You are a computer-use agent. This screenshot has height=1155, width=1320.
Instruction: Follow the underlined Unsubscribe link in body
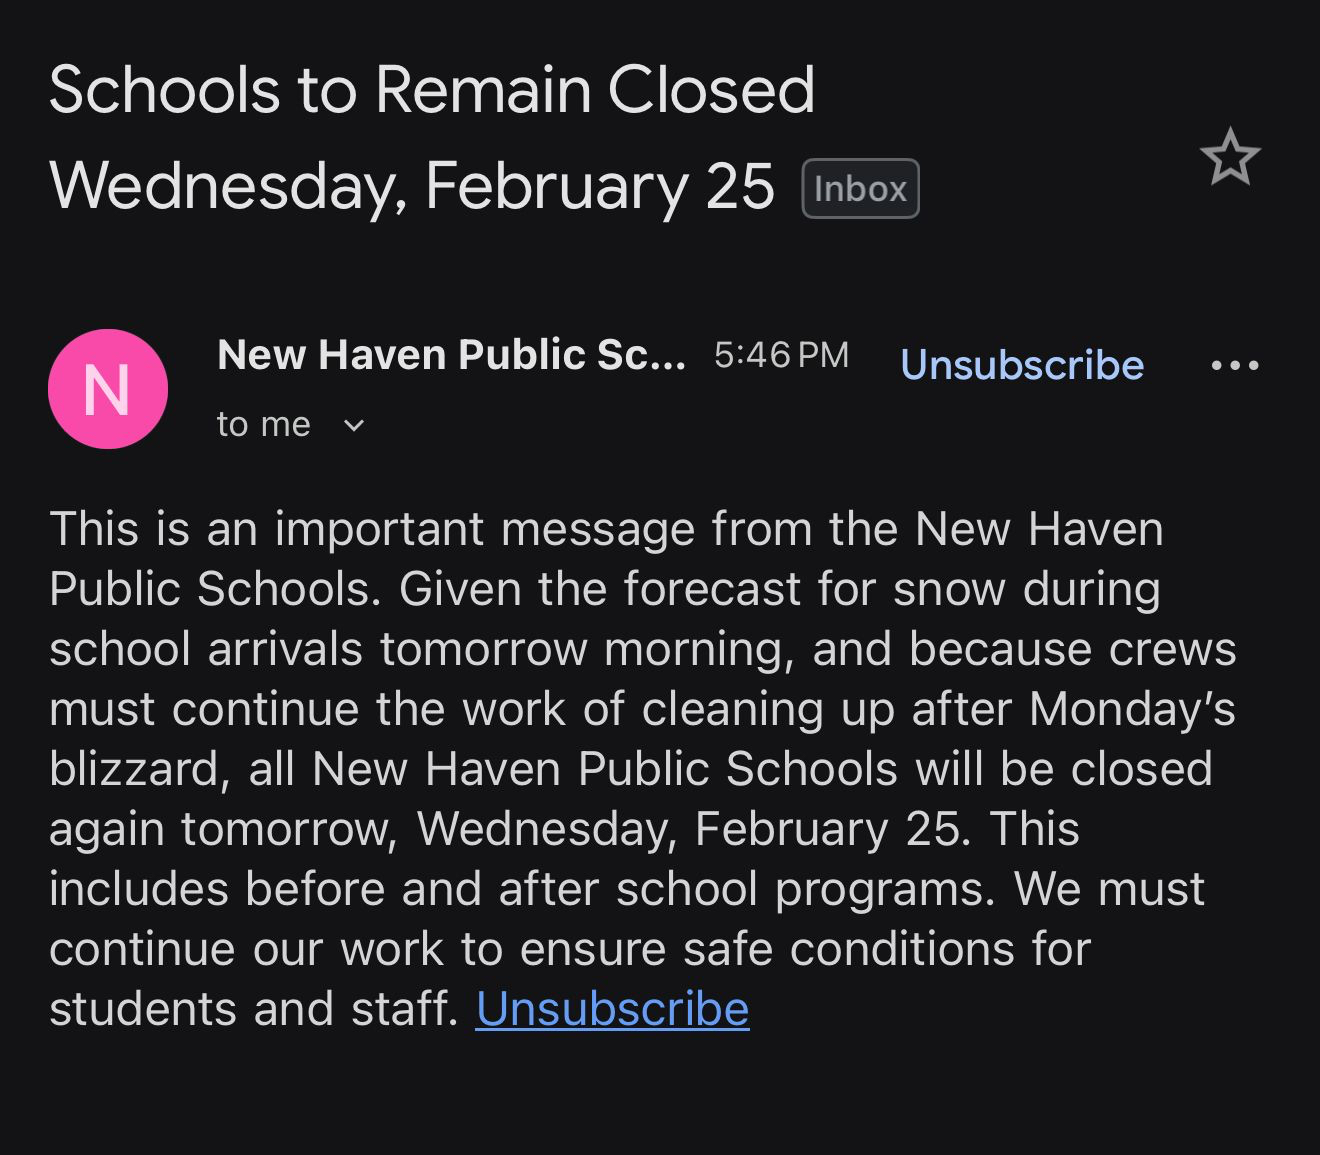click(x=612, y=1009)
